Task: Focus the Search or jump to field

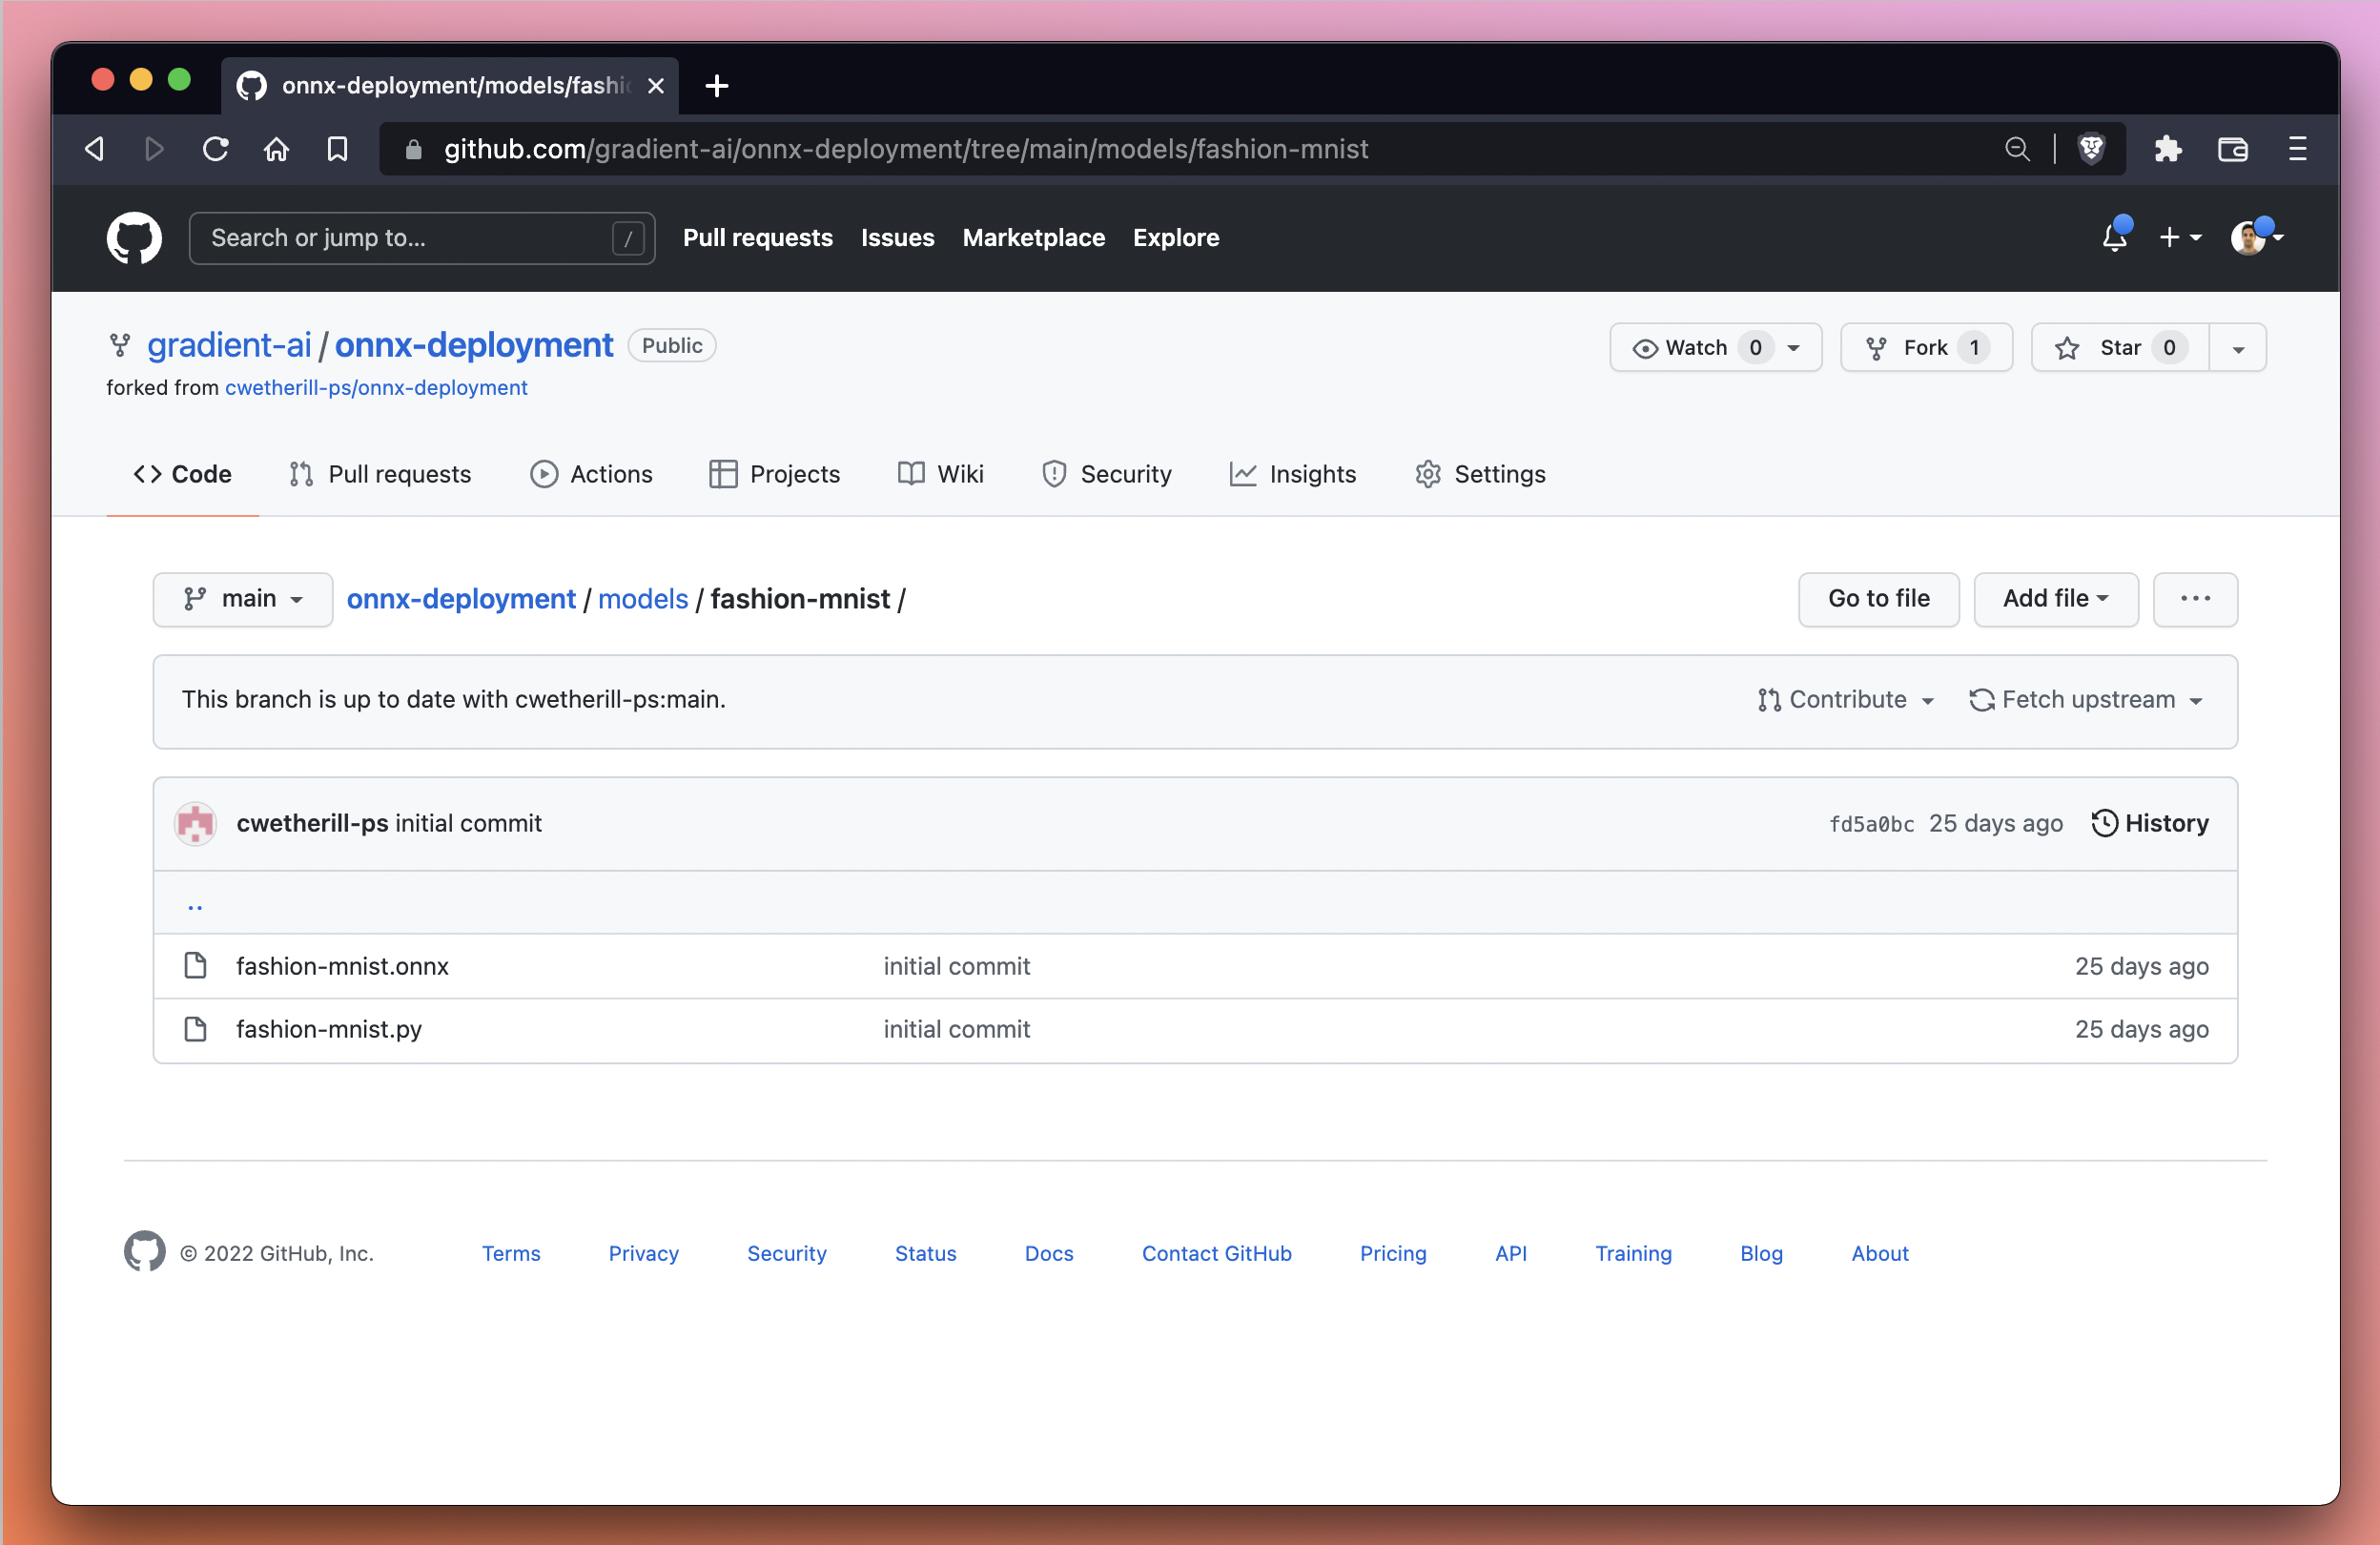Action: 421,238
